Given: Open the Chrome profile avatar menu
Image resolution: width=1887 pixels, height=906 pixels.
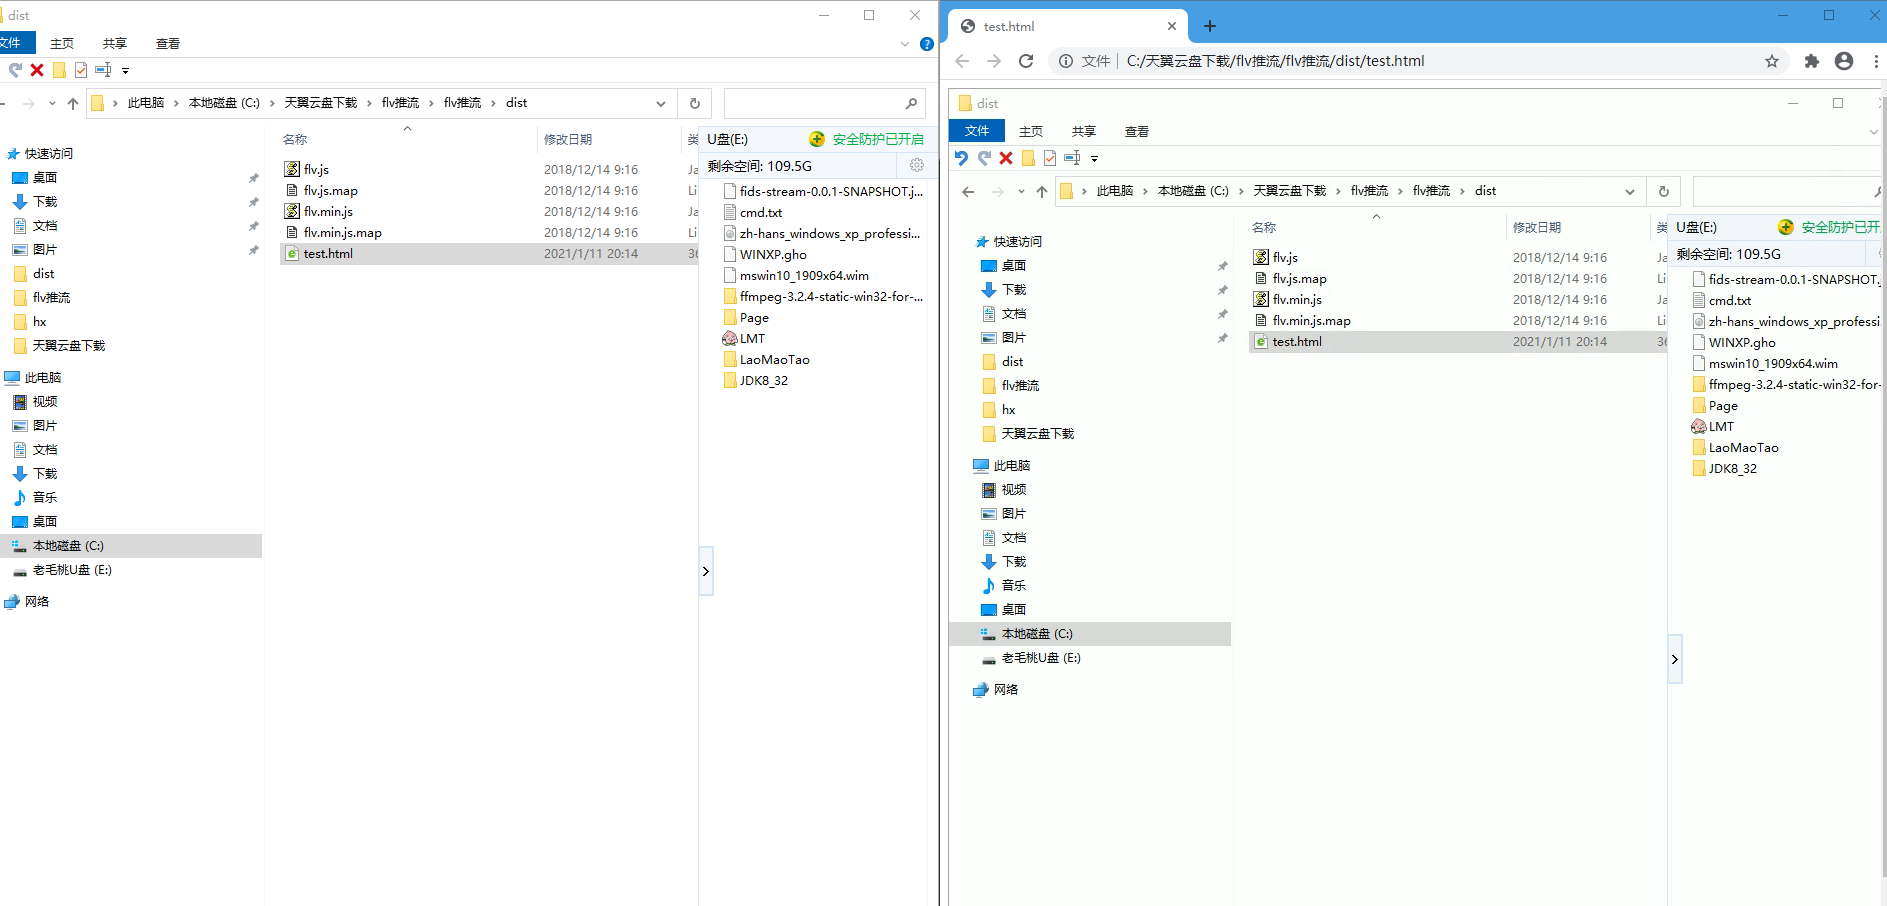Looking at the screenshot, I should pos(1844,61).
